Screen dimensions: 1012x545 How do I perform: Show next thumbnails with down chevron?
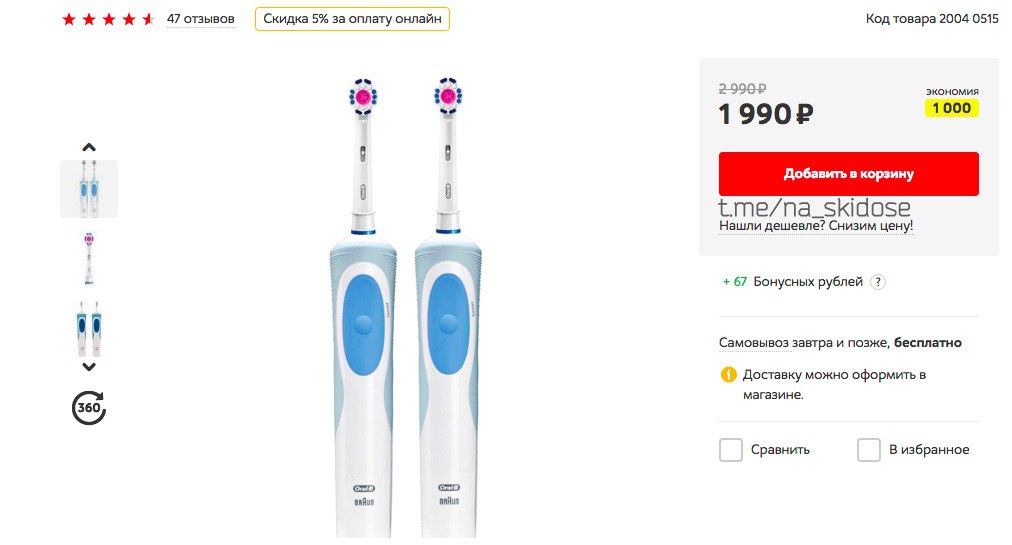[x=89, y=367]
